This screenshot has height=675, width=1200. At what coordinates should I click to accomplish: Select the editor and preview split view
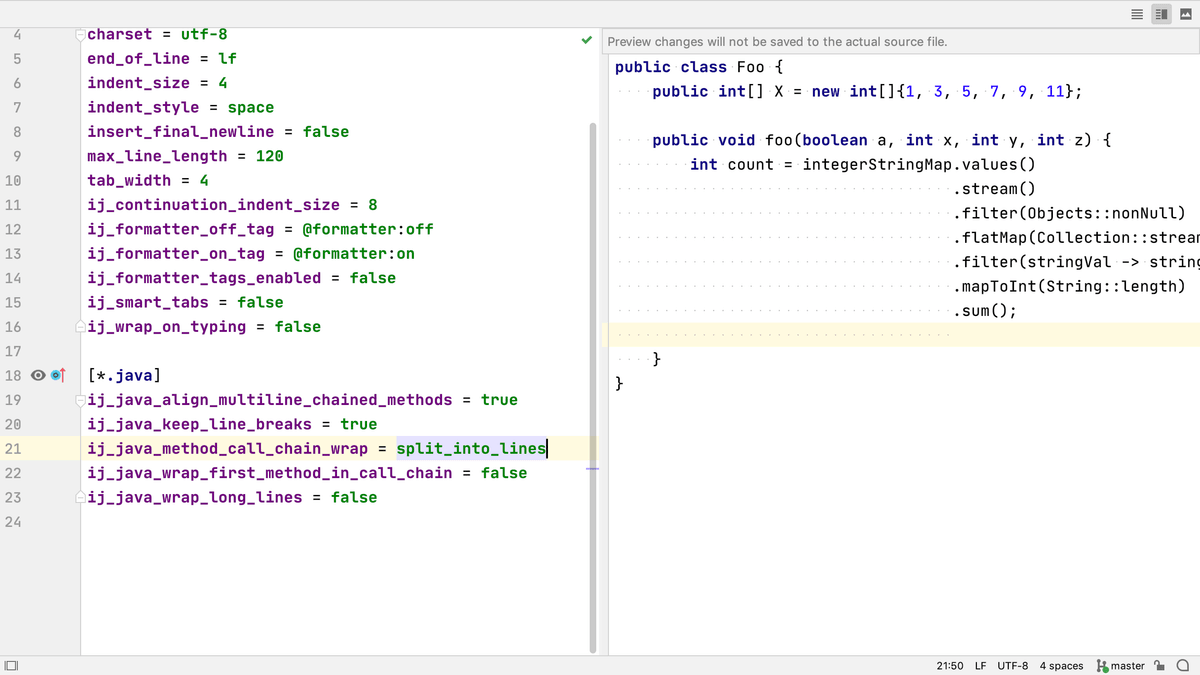[1161, 13]
